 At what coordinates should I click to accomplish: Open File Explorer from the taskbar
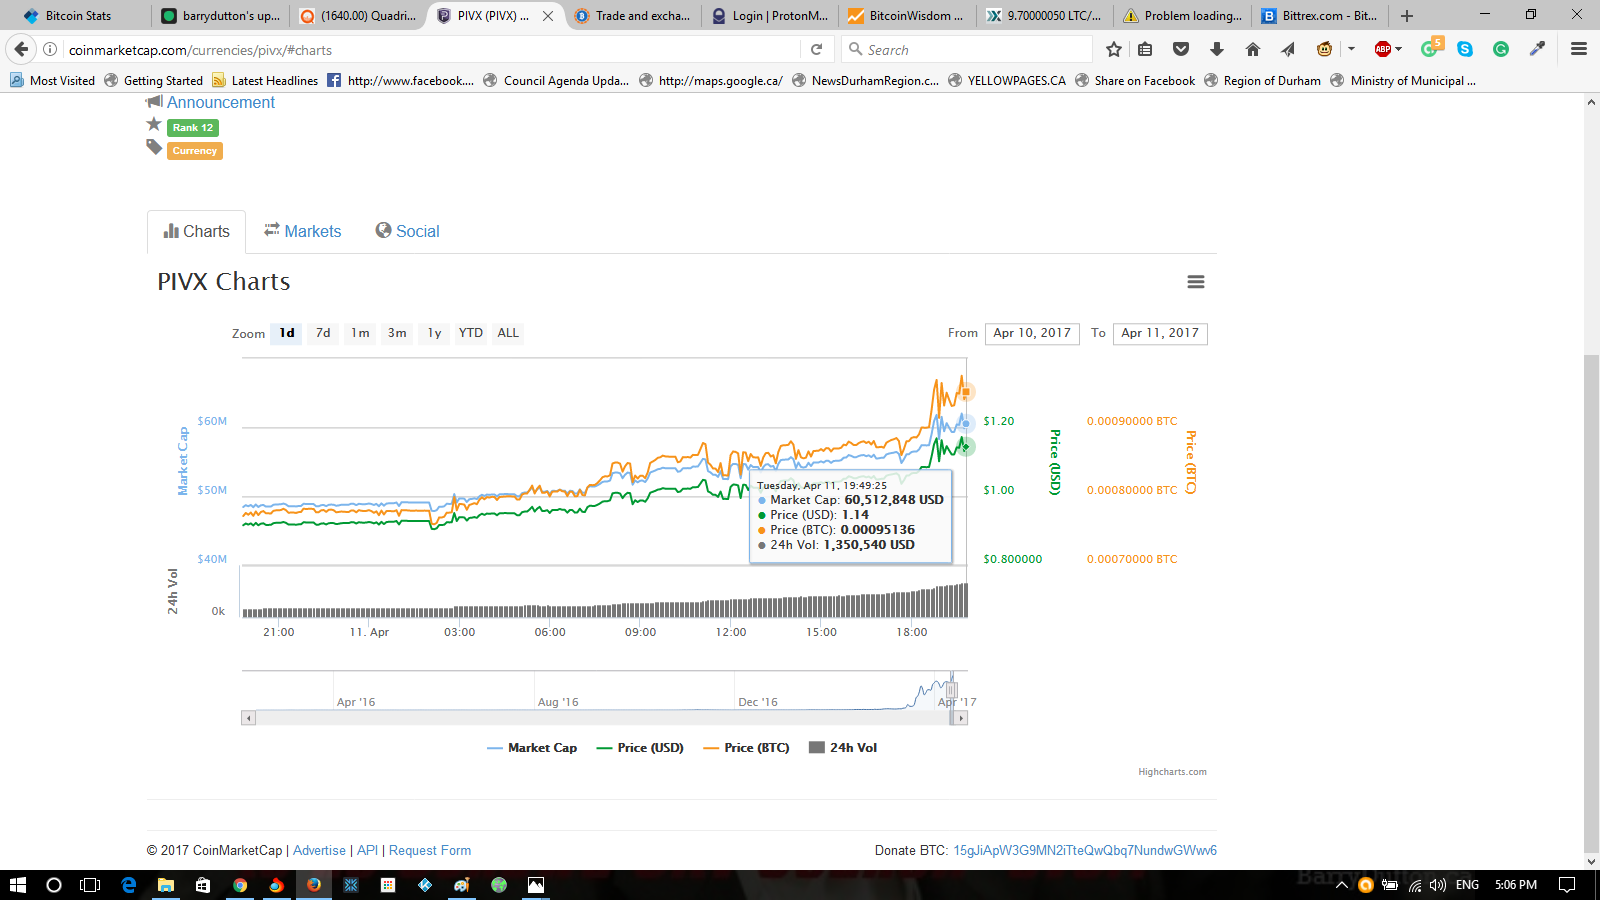[x=166, y=885]
